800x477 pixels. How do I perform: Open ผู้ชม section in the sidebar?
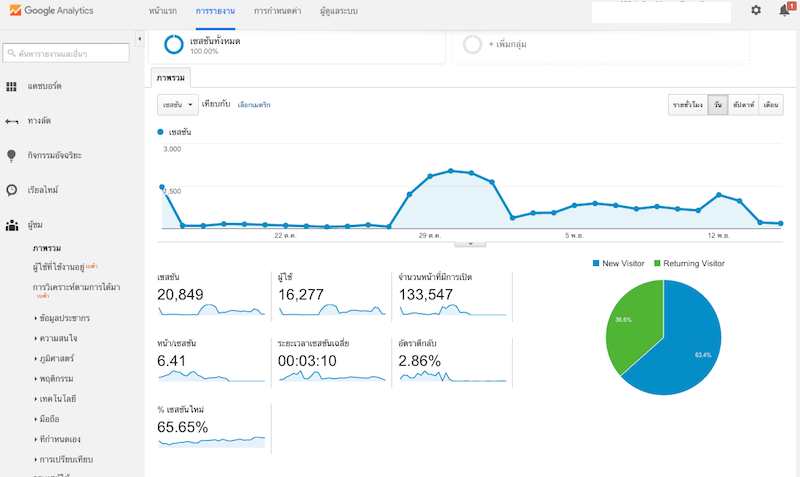35,225
